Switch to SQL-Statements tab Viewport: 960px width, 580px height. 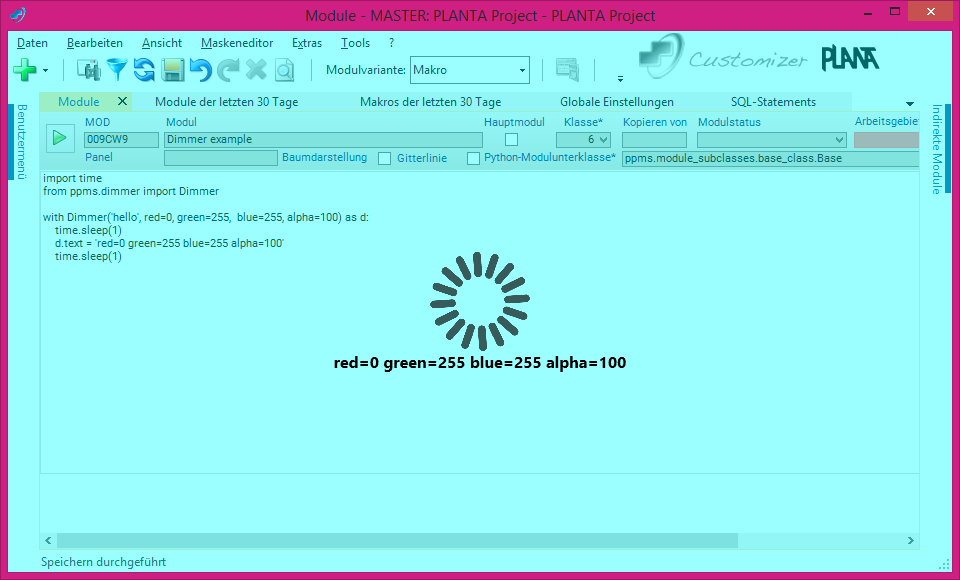point(773,102)
